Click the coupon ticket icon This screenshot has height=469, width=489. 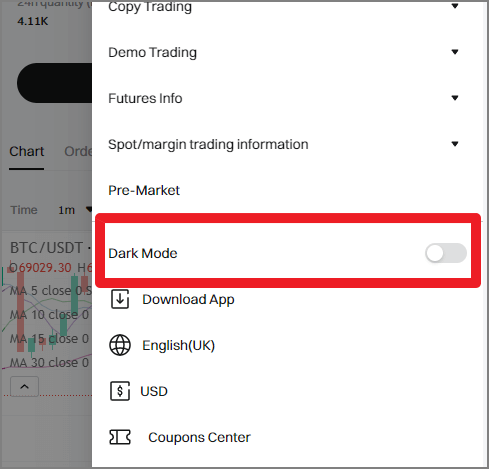120,437
